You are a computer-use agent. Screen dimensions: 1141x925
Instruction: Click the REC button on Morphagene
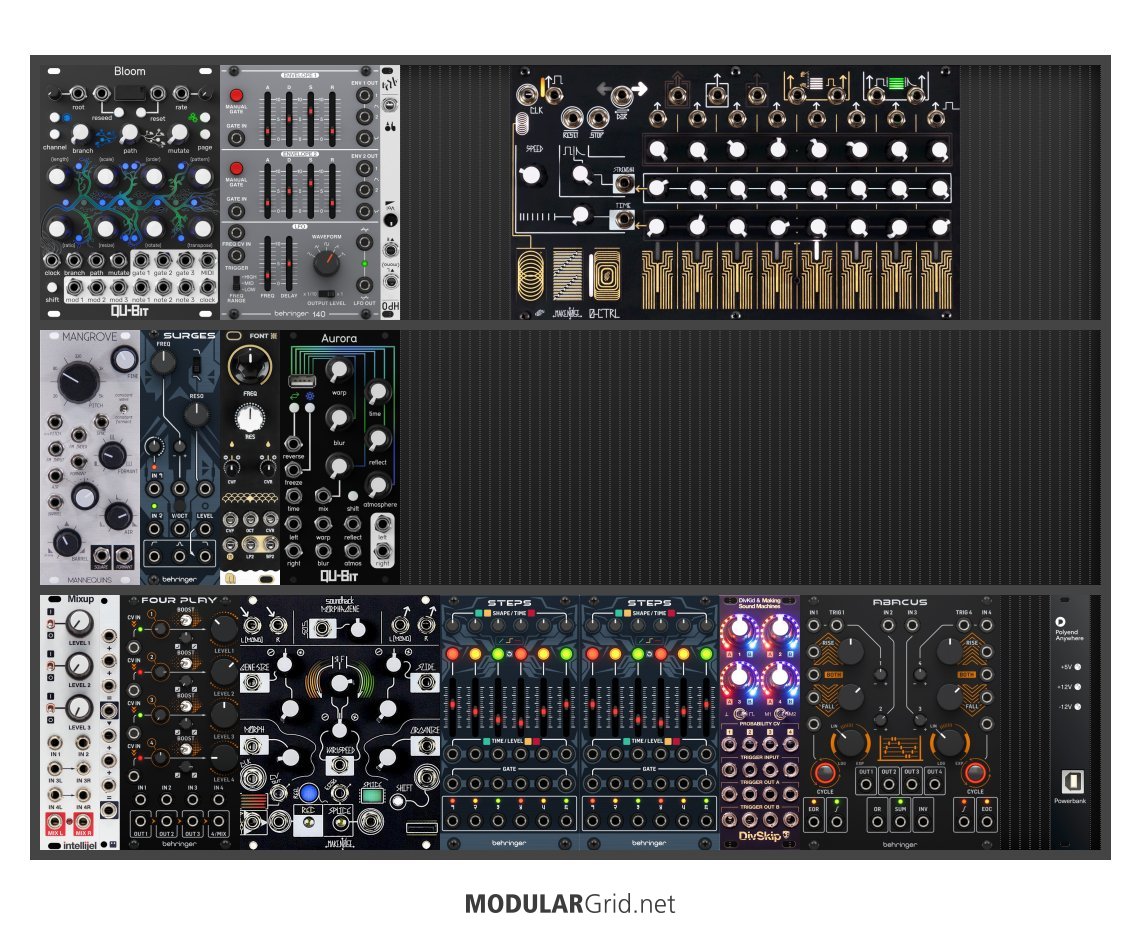point(309,824)
